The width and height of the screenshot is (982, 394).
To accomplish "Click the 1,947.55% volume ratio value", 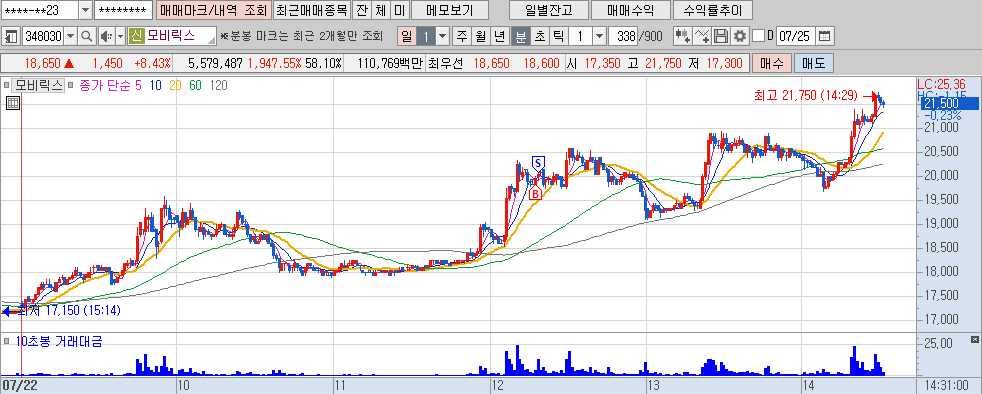I will pos(274,63).
